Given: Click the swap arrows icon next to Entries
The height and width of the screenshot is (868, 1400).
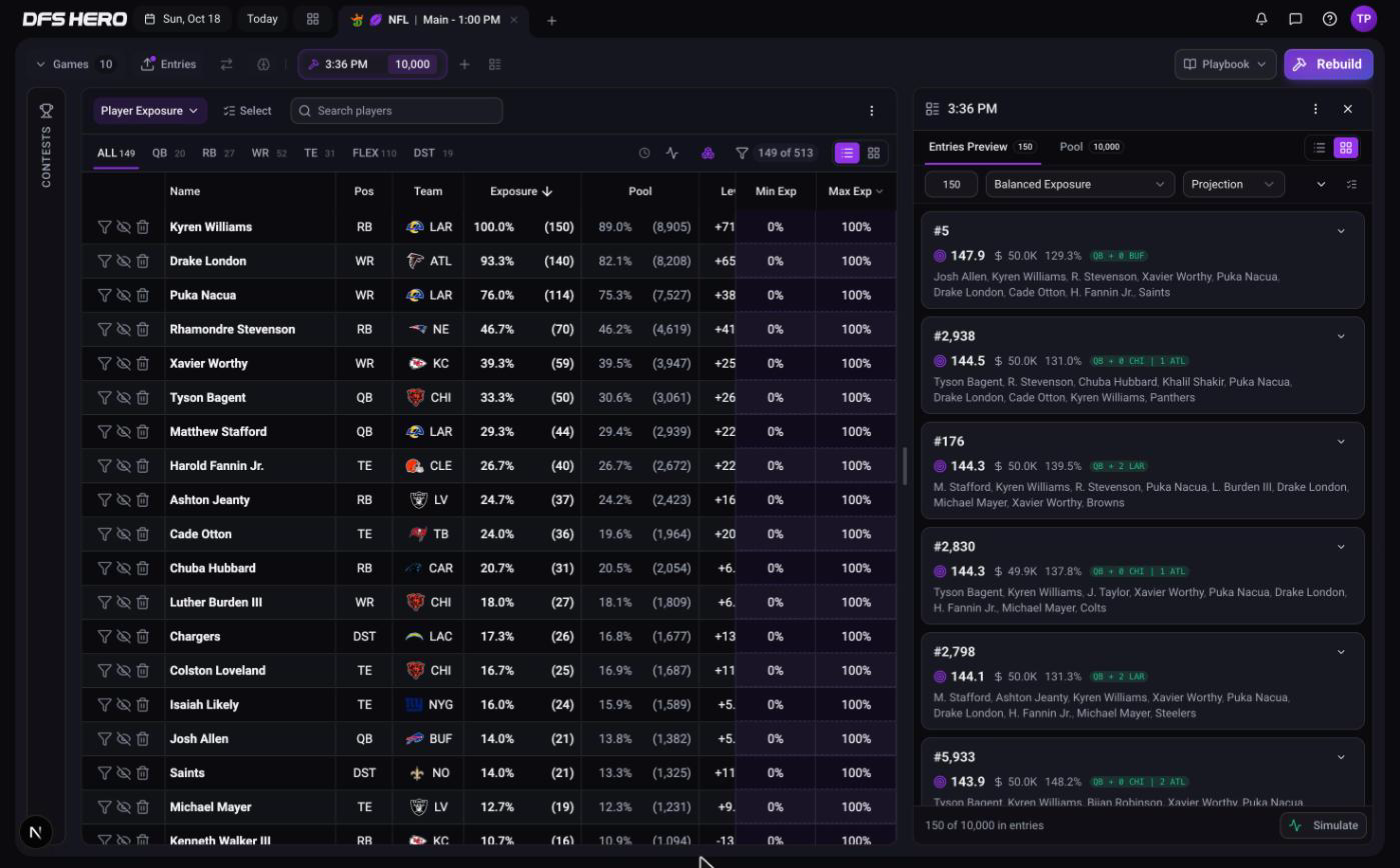Looking at the screenshot, I should tap(227, 64).
